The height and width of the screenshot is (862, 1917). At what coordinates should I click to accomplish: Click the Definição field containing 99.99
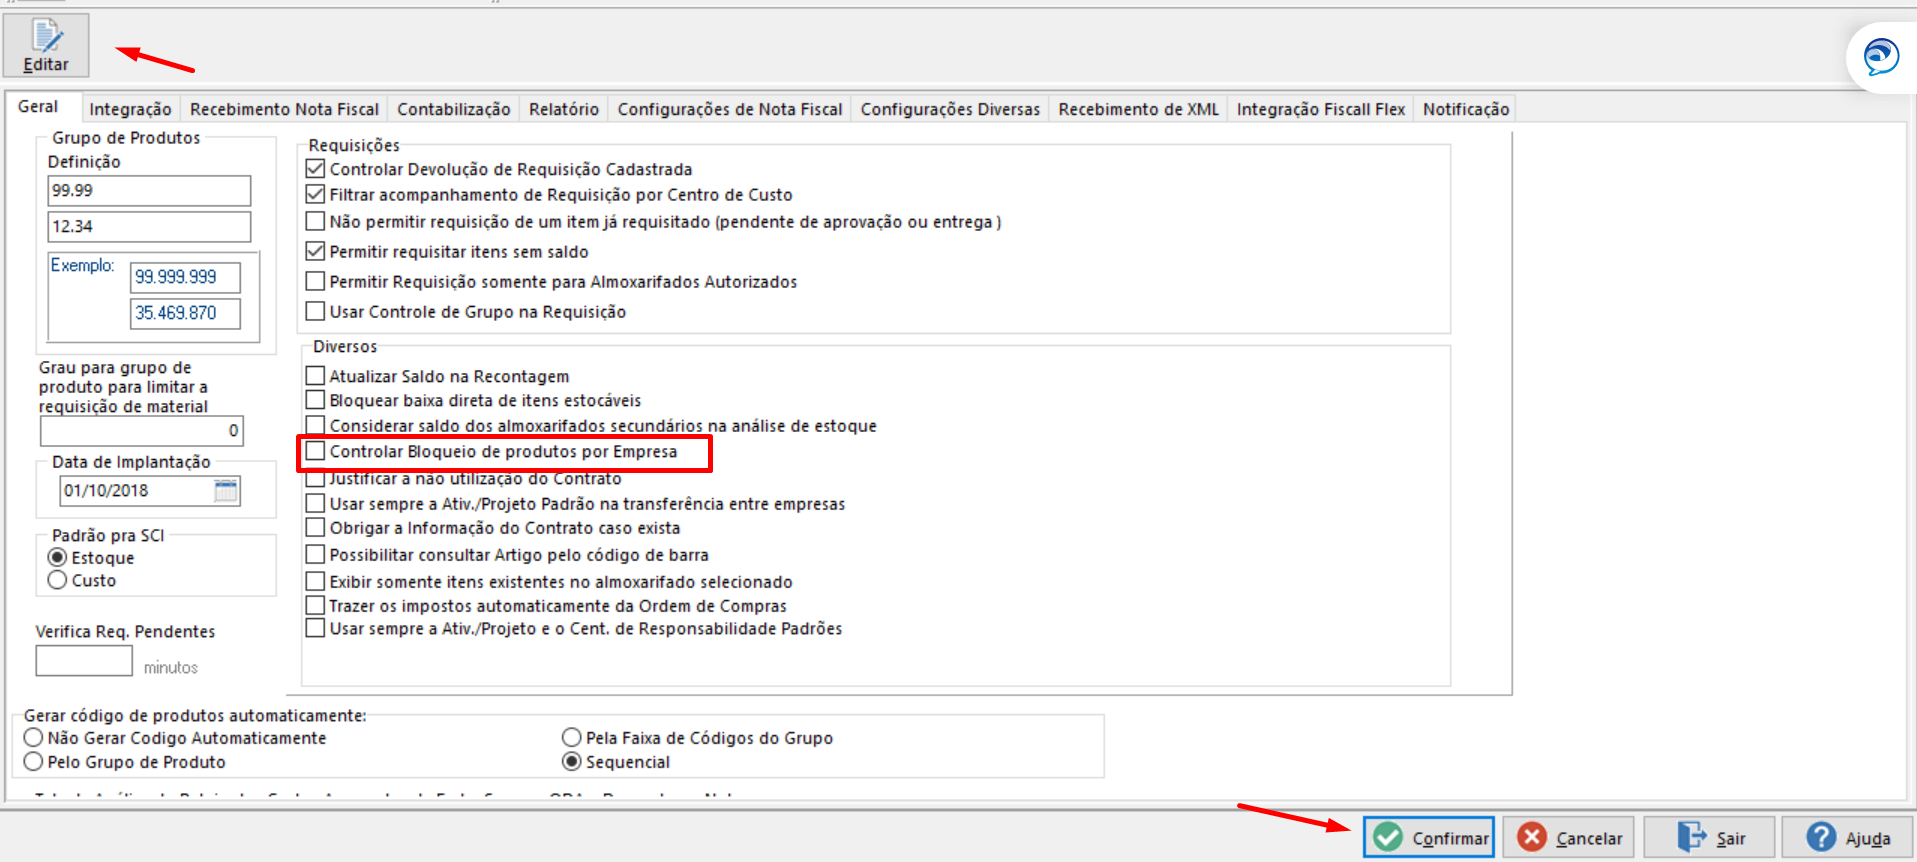click(x=149, y=190)
